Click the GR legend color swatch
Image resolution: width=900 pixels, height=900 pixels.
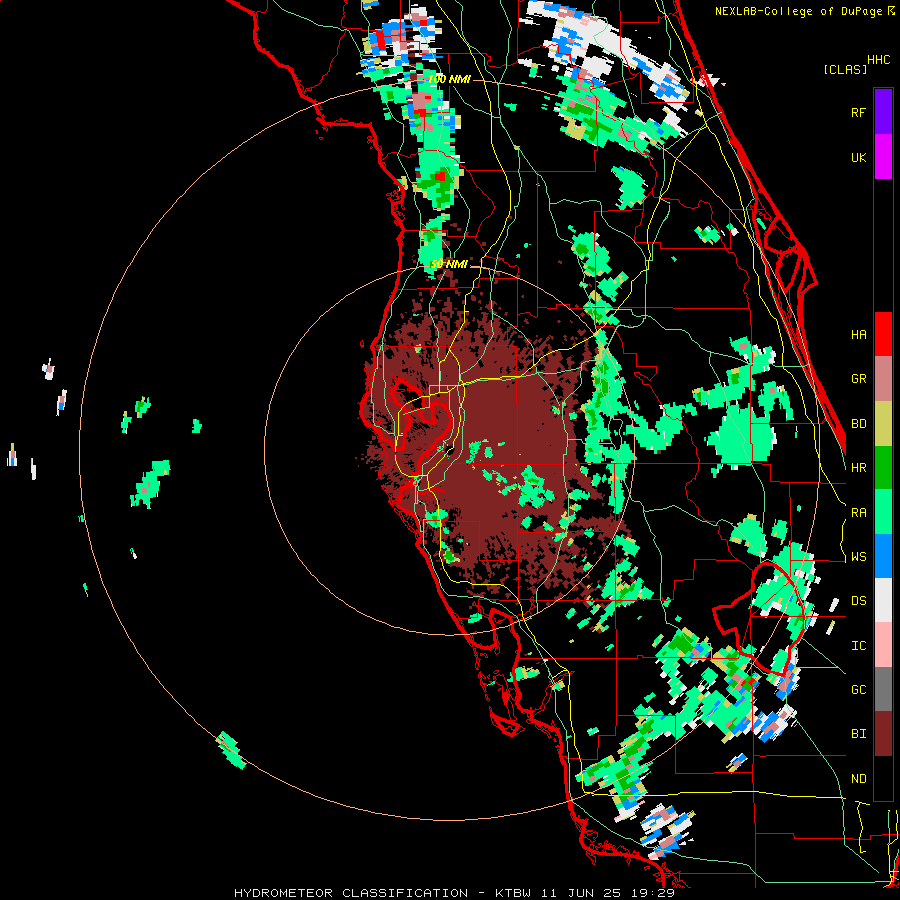click(x=883, y=378)
